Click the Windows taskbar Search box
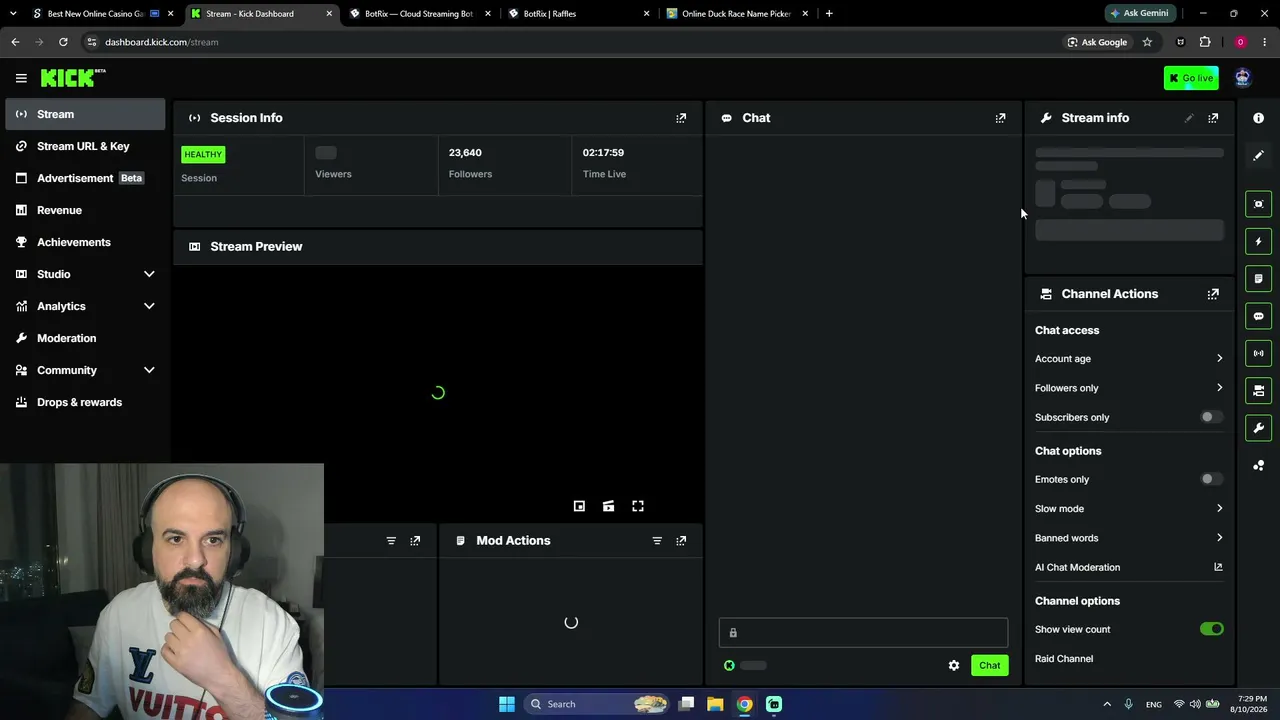The width and height of the screenshot is (1280, 720). (x=596, y=704)
